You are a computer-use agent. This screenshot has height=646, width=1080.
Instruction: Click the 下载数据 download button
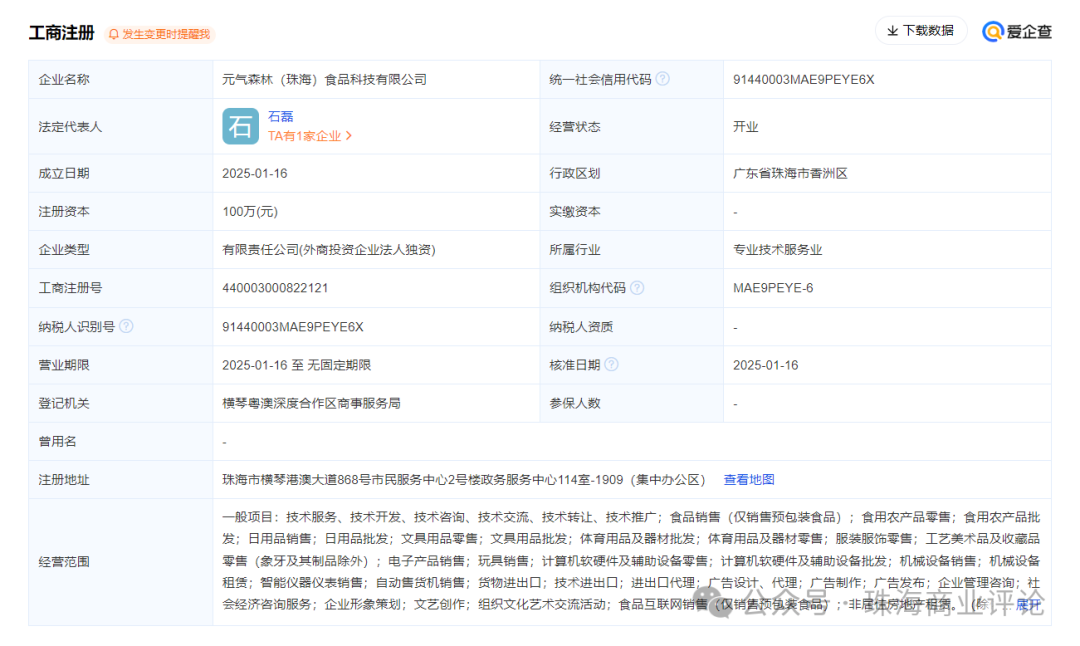[921, 31]
